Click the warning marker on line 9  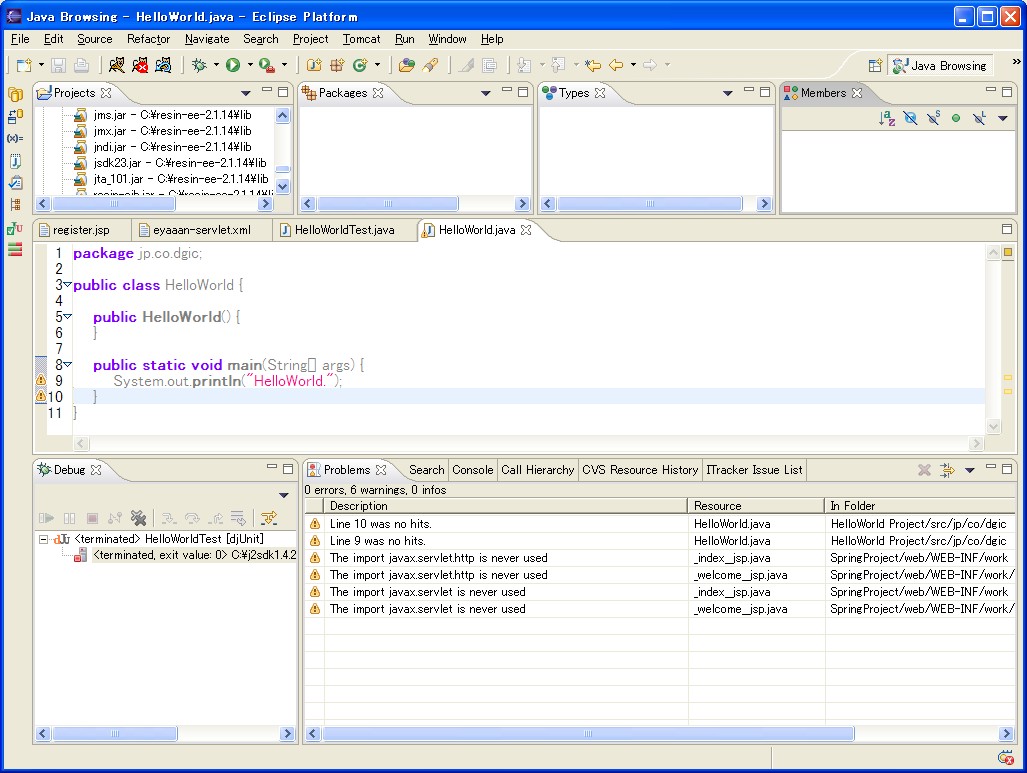(x=41, y=380)
